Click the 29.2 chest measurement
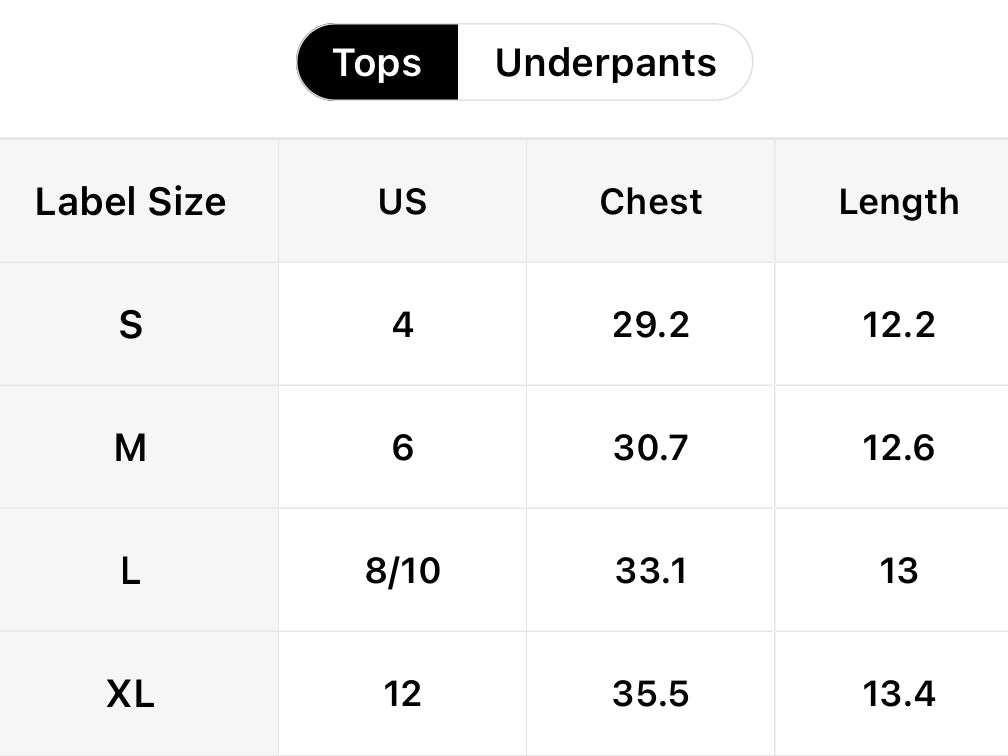The image size is (1008, 756). point(651,325)
